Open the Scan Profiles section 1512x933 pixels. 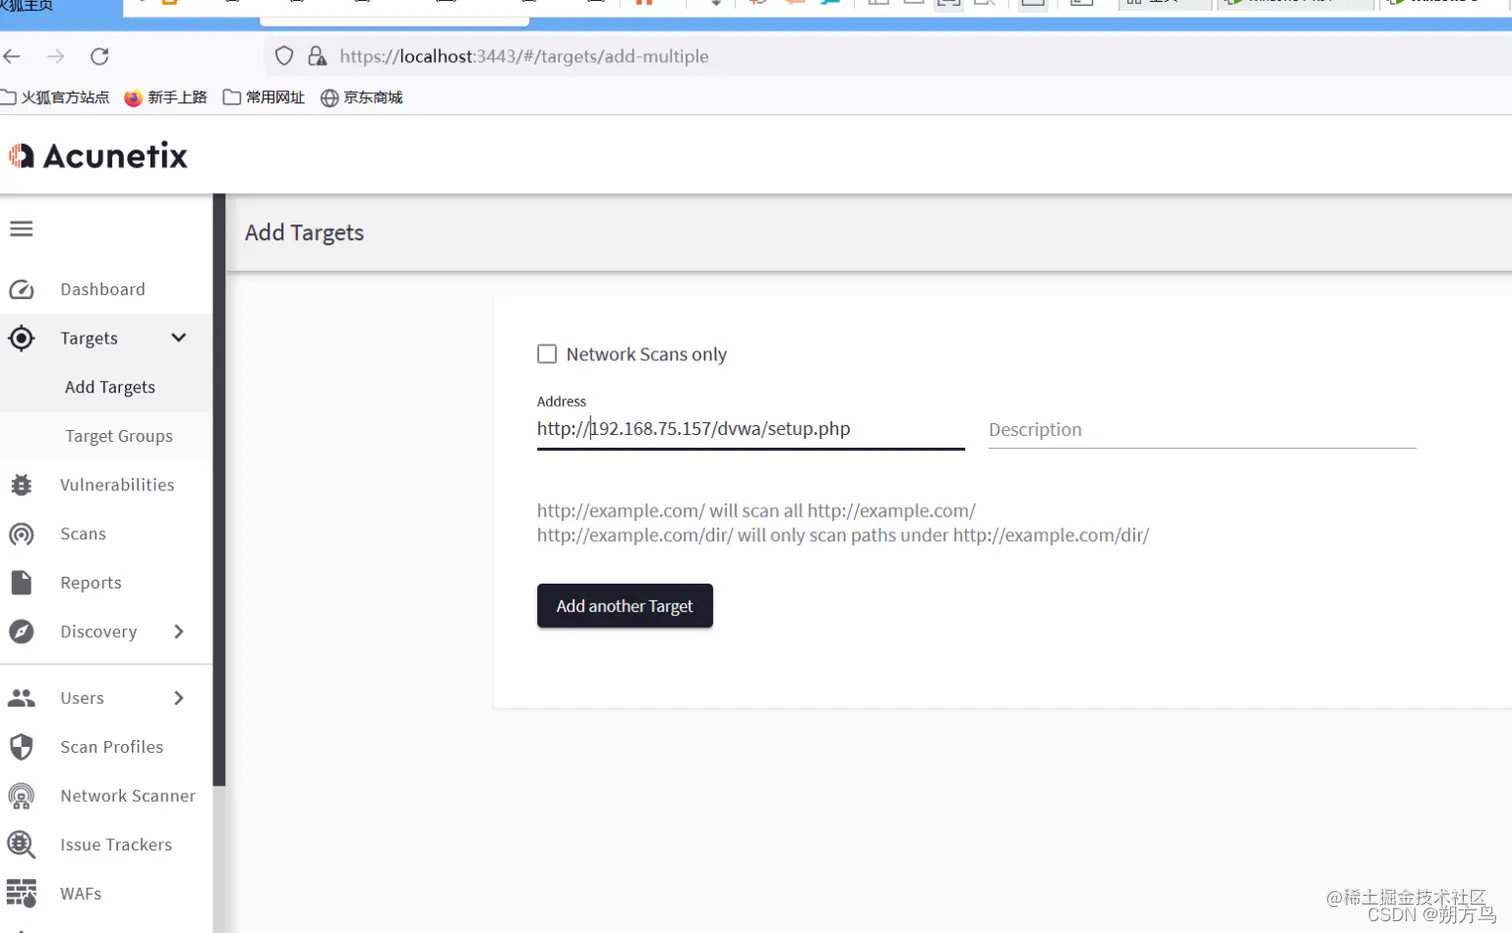(111, 747)
